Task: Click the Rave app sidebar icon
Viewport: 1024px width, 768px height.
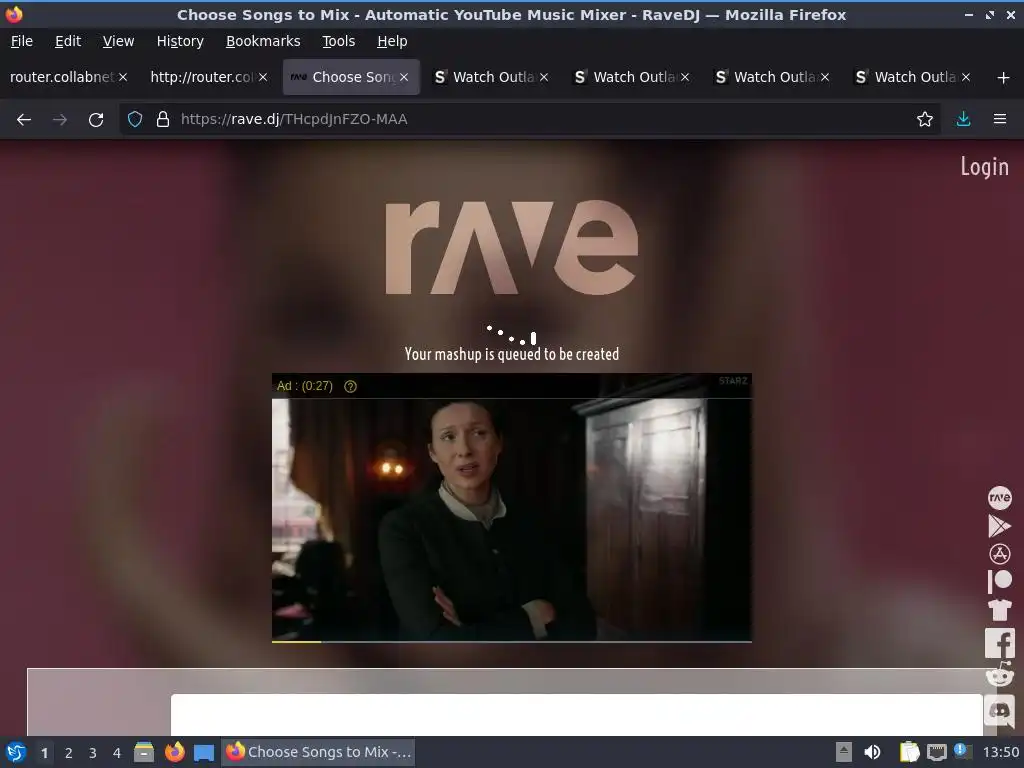Action: pos(1000,498)
